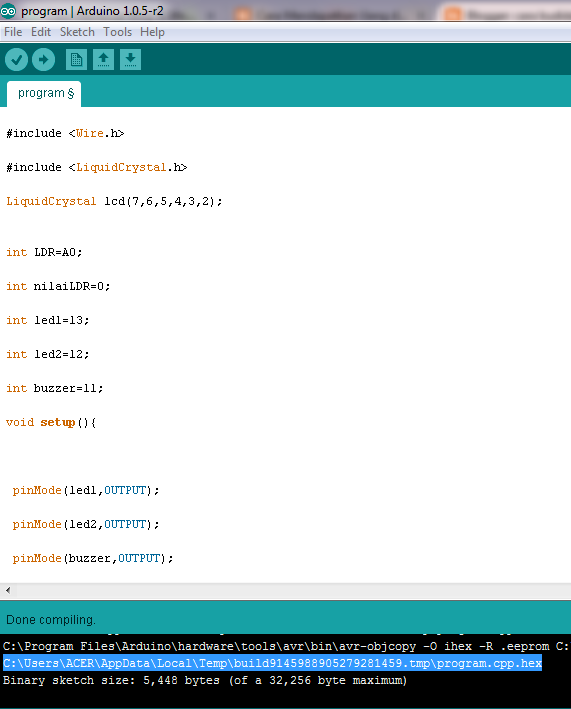Click the highlighted program.cpp.hex path line
Viewport: 571px width, 709px height.
[272, 663]
